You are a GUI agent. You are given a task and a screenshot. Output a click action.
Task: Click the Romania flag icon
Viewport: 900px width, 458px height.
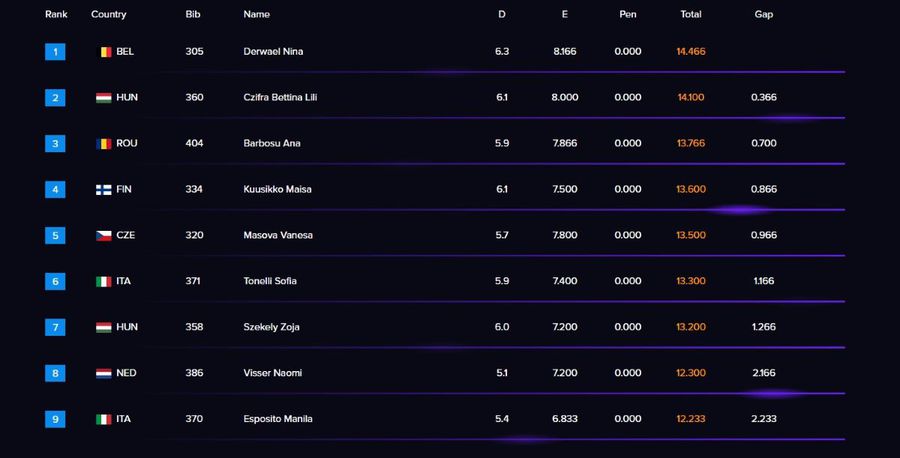104,143
